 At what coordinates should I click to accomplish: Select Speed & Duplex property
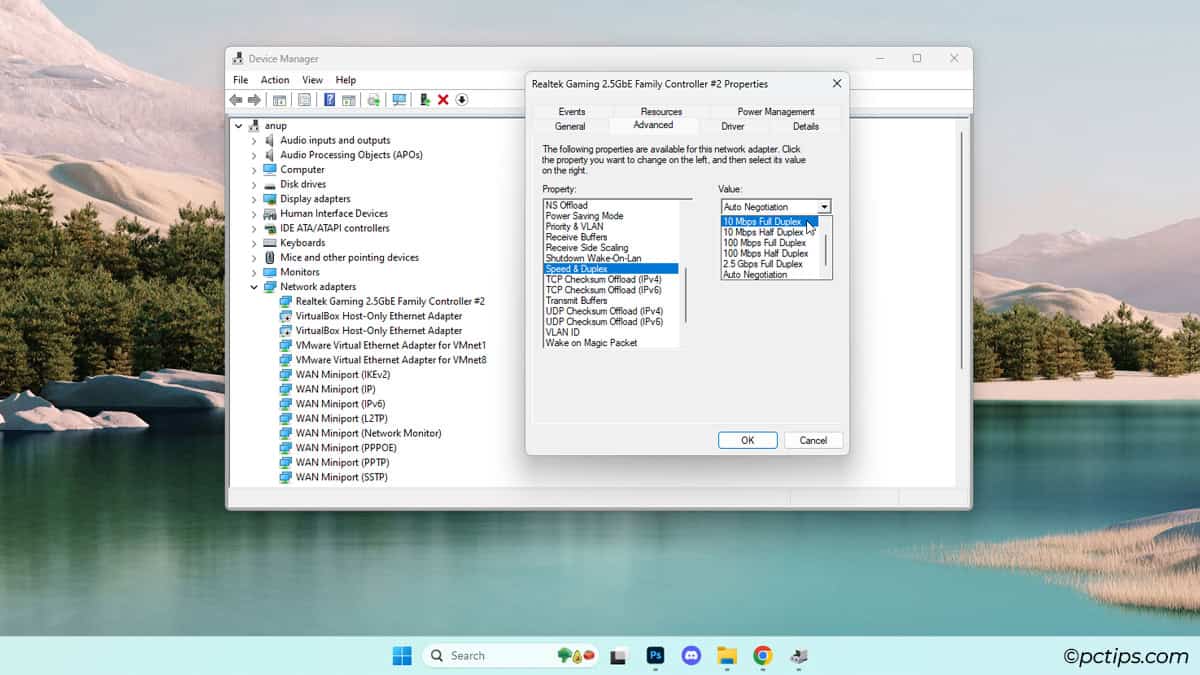pos(611,269)
